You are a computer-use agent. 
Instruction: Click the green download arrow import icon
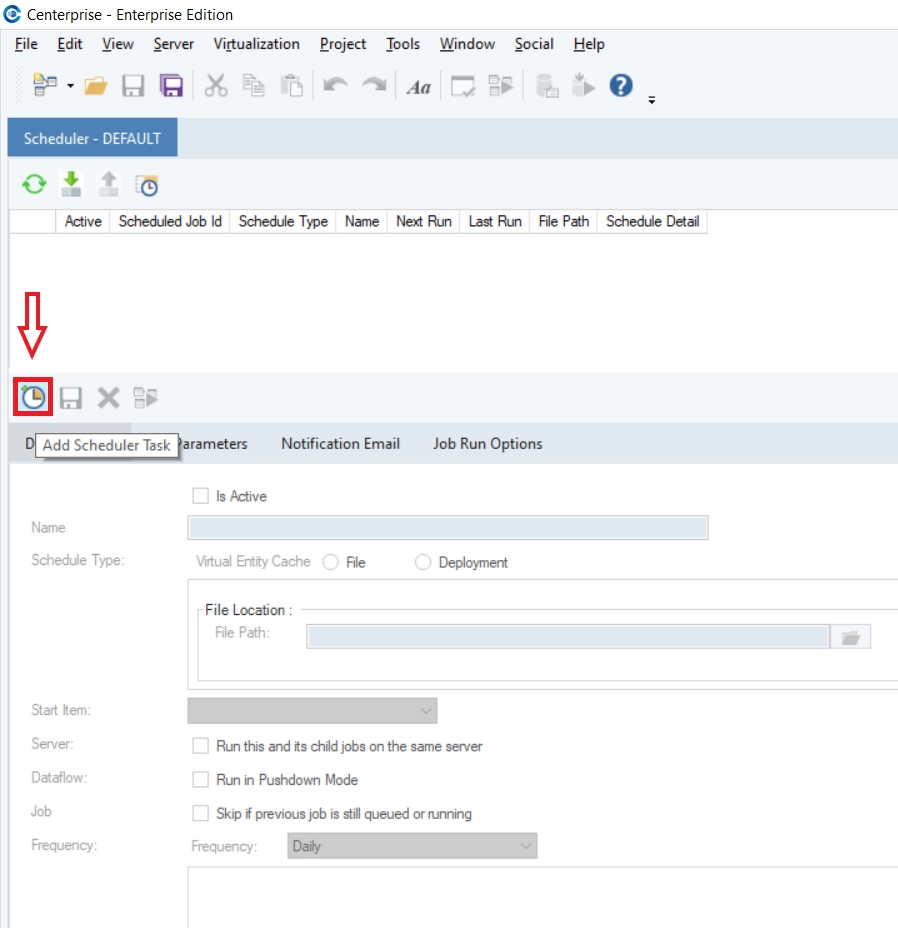[x=71, y=184]
